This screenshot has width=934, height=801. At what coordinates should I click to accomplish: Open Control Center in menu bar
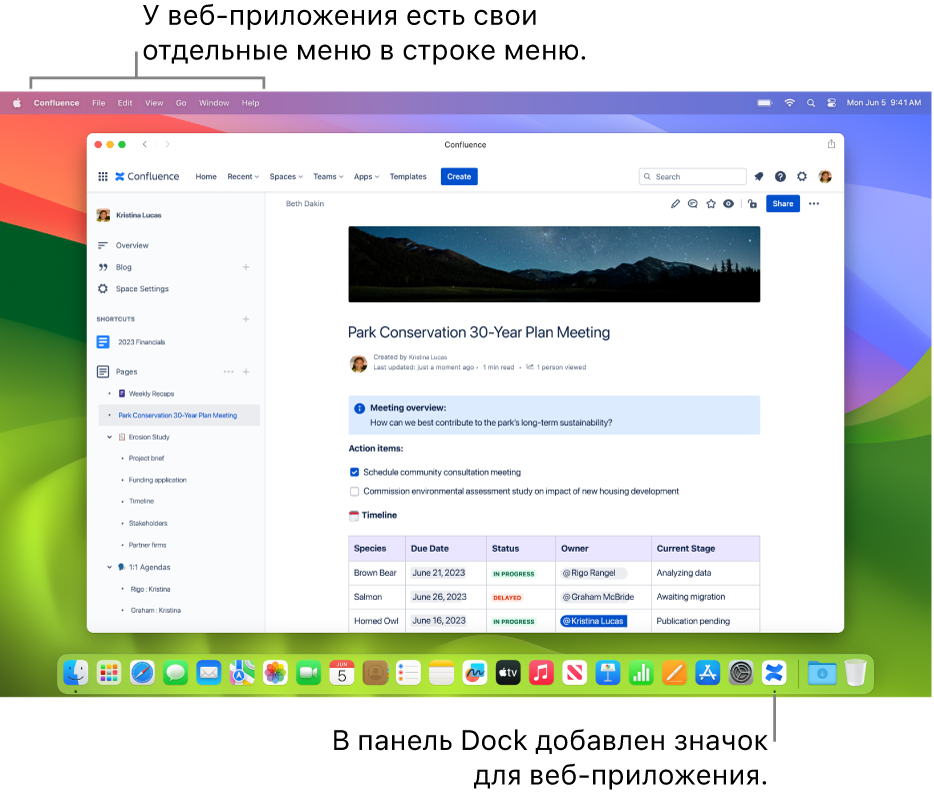[x=832, y=103]
